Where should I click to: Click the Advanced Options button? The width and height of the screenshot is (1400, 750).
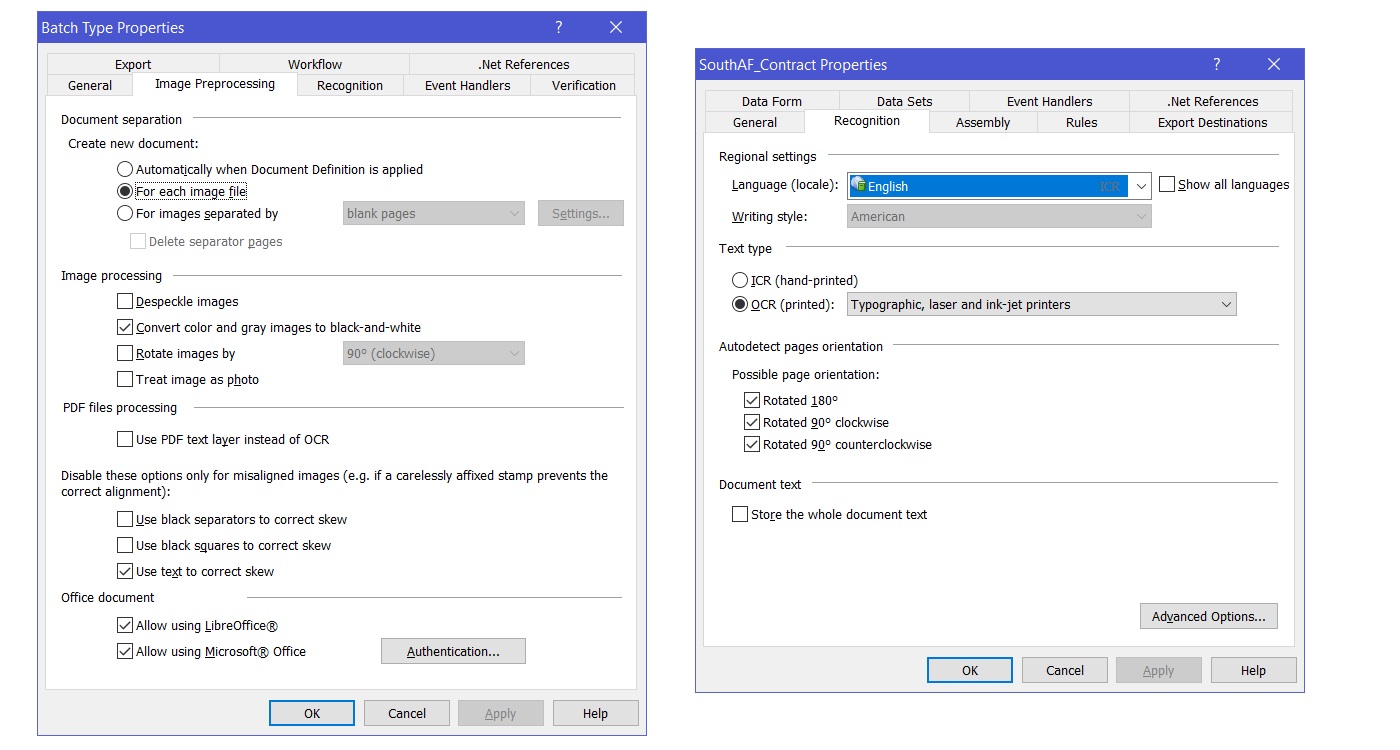click(x=1208, y=616)
